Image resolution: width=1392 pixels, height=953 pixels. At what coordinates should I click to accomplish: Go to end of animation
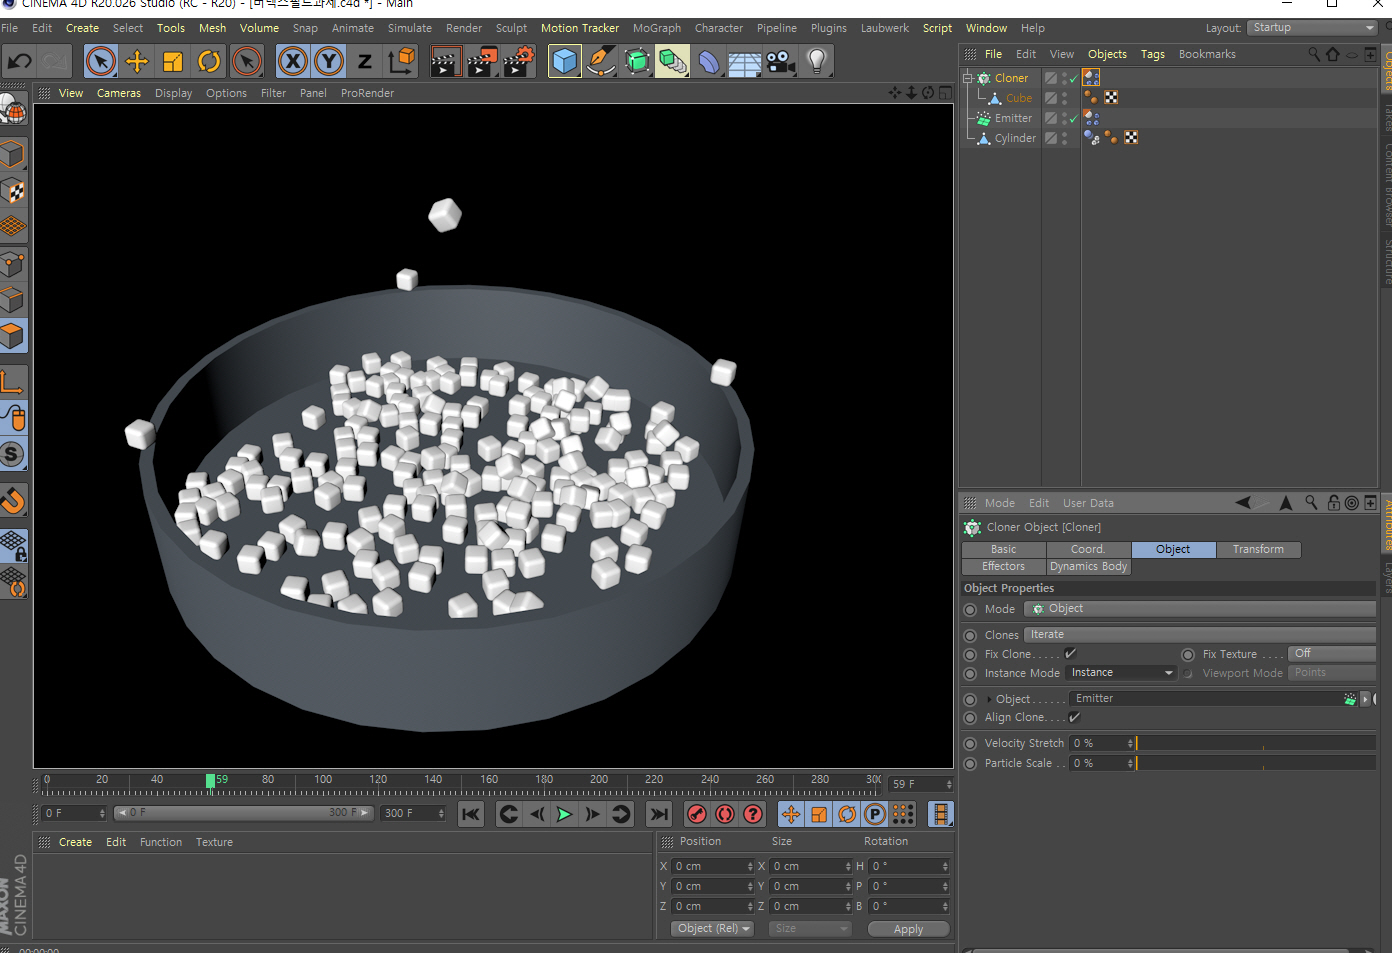click(x=659, y=814)
